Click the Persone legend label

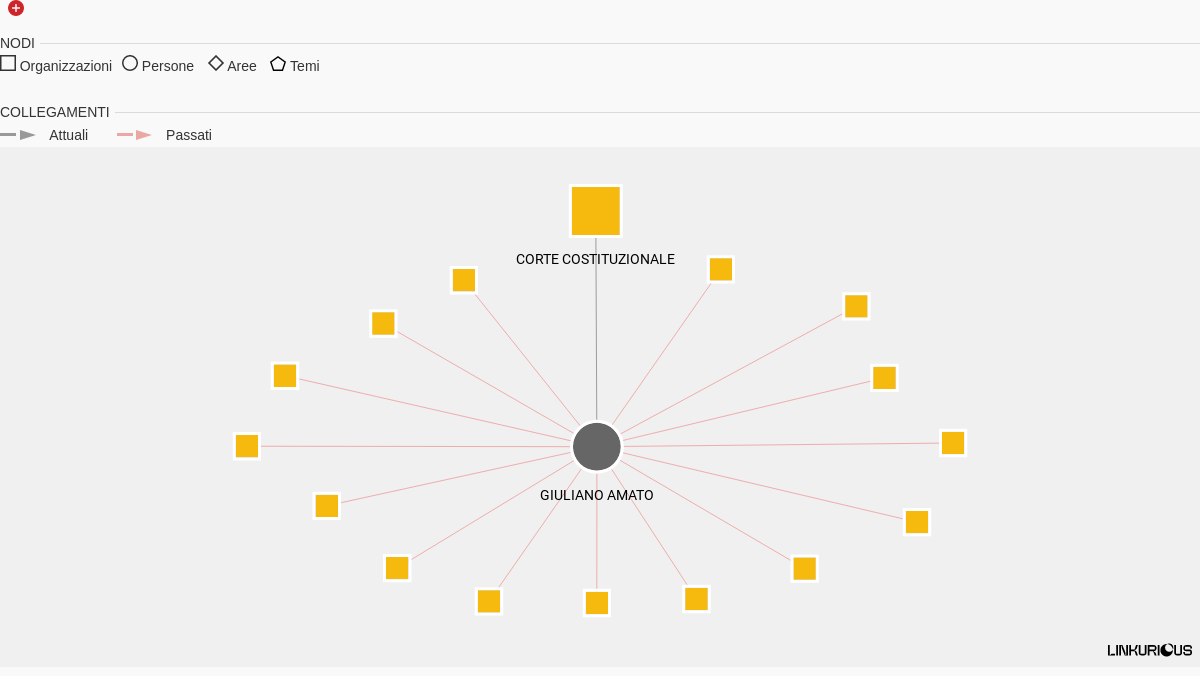[168, 66]
